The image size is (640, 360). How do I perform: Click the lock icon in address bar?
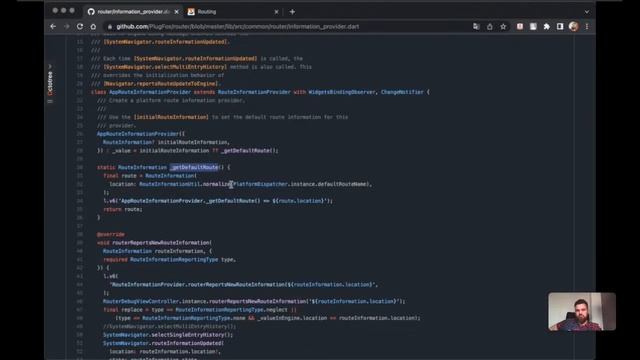pyautogui.click(x=110, y=27)
